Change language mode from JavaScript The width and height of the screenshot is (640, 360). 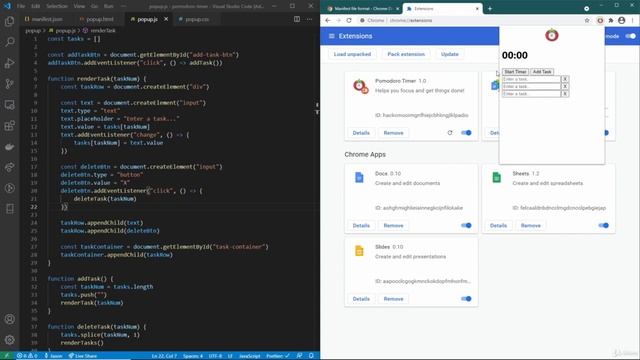pos(249,356)
